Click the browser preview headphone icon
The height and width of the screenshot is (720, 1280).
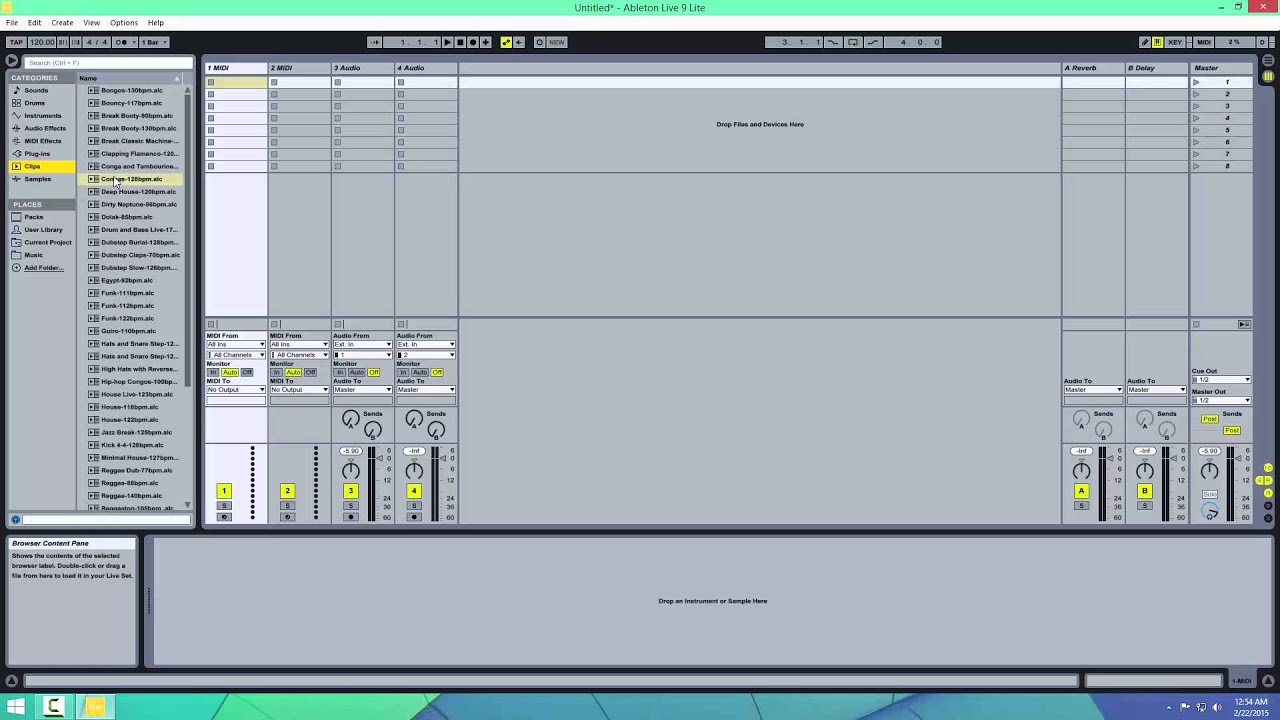pyautogui.click(x=15, y=519)
